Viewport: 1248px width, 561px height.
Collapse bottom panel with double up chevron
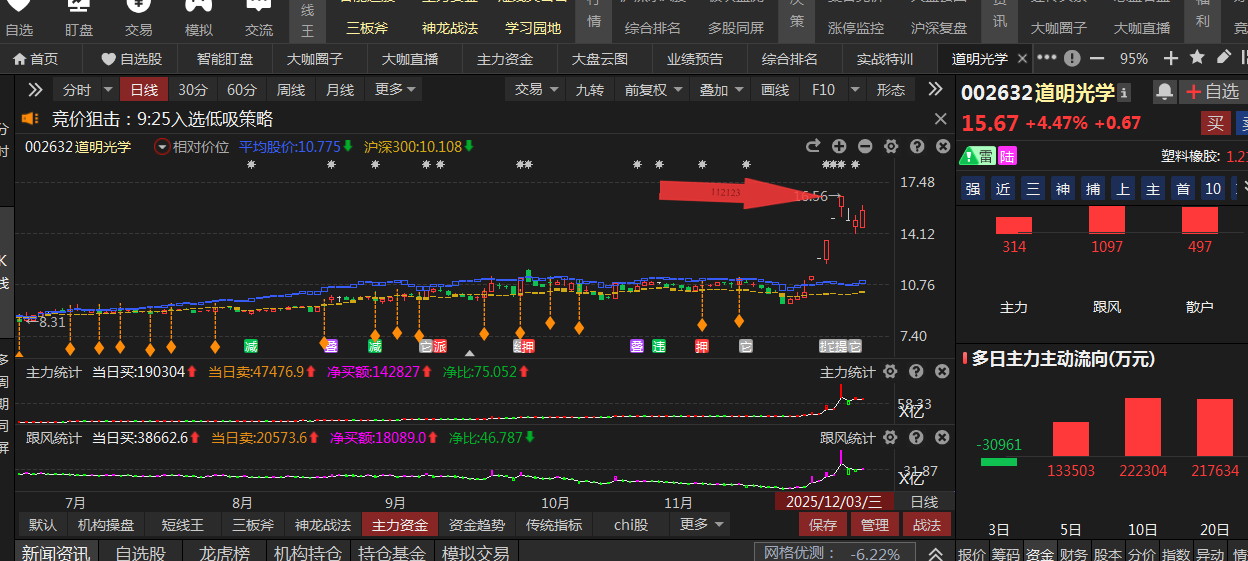click(936, 553)
